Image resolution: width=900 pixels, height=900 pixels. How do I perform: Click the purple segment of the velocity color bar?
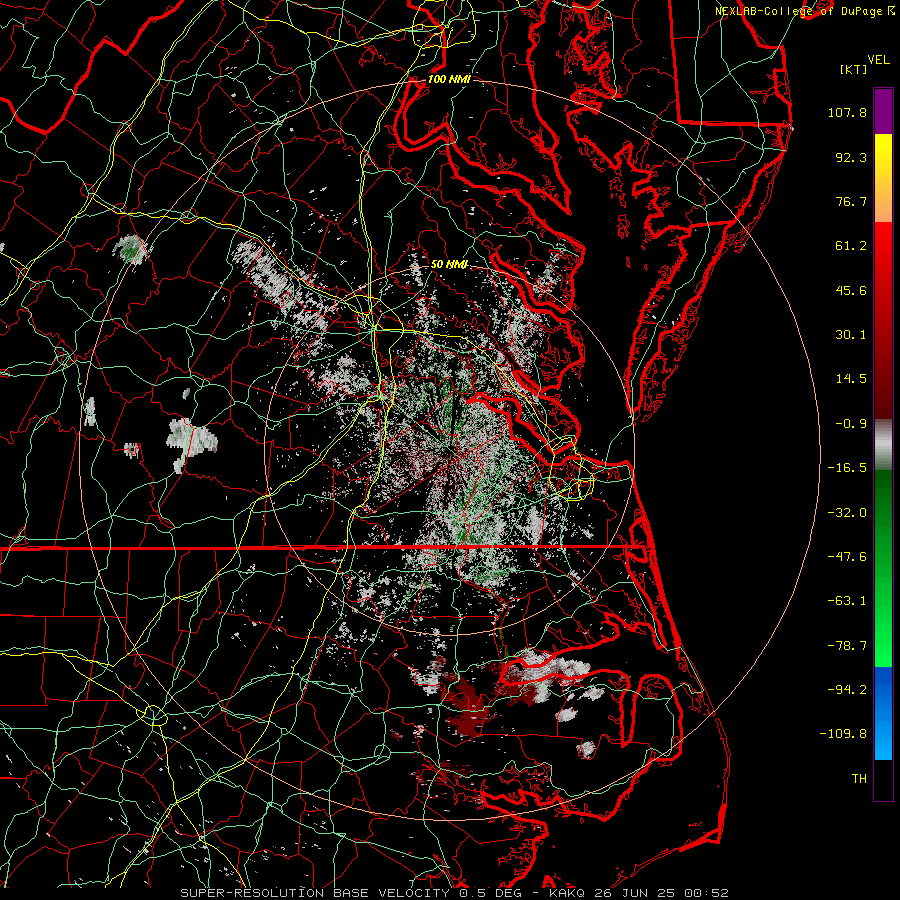pos(883,111)
